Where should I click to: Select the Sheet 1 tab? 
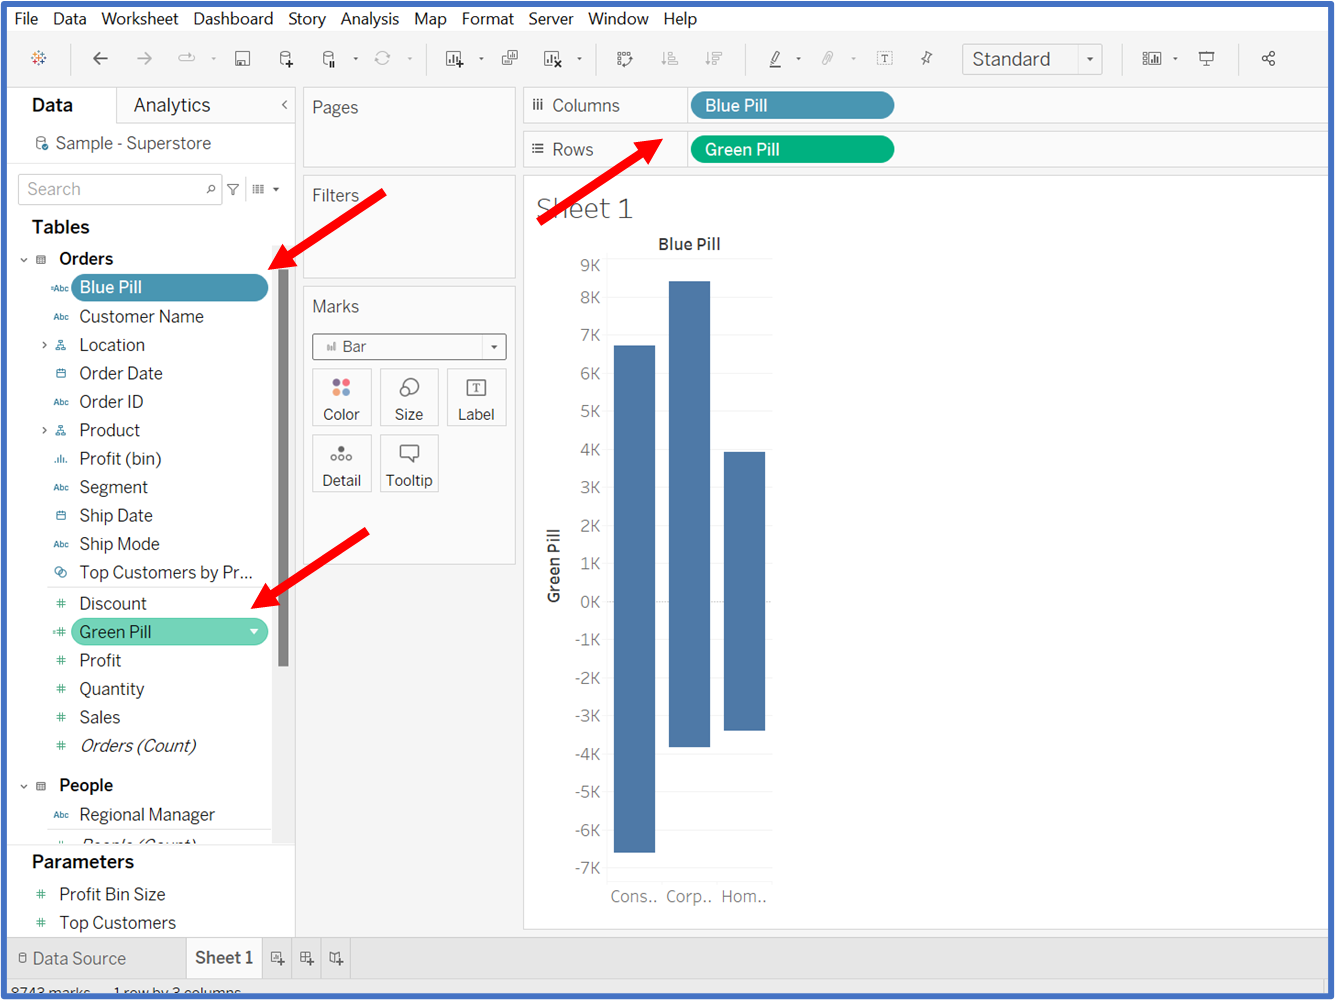point(224,958)
